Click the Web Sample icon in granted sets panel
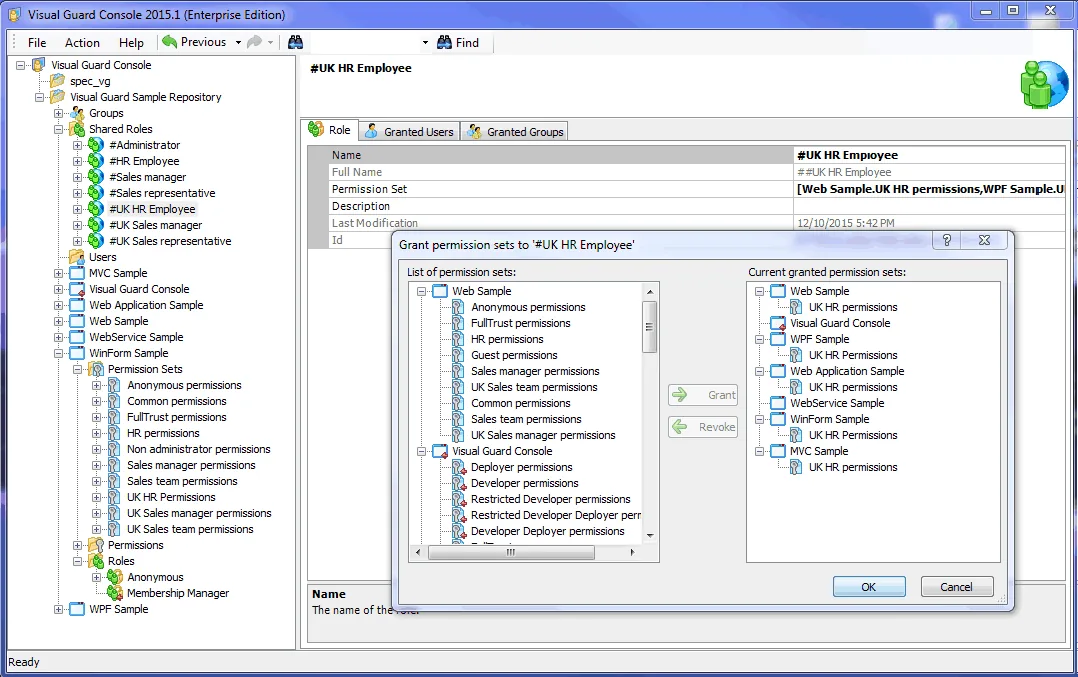 [778, 291]
